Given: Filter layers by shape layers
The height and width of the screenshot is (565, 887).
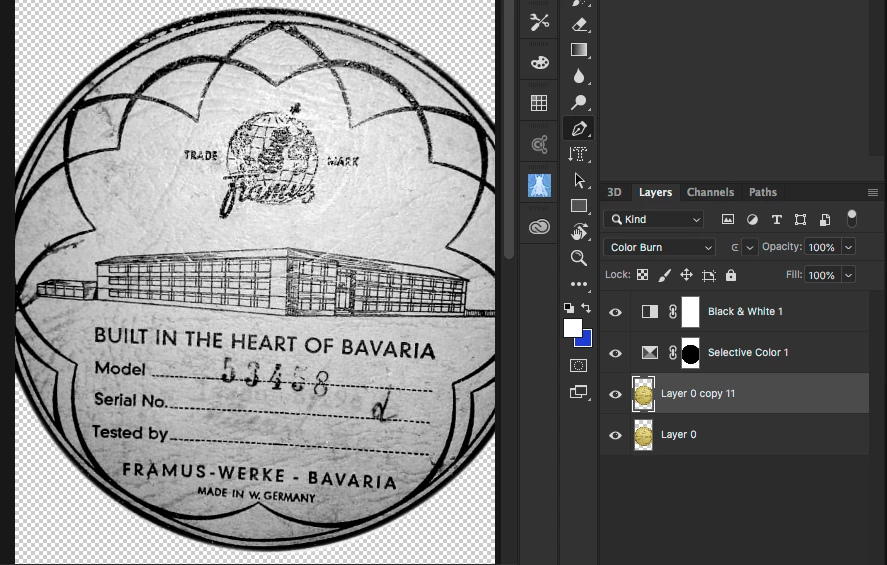Looking at the screenshot, I should (800, 219).
